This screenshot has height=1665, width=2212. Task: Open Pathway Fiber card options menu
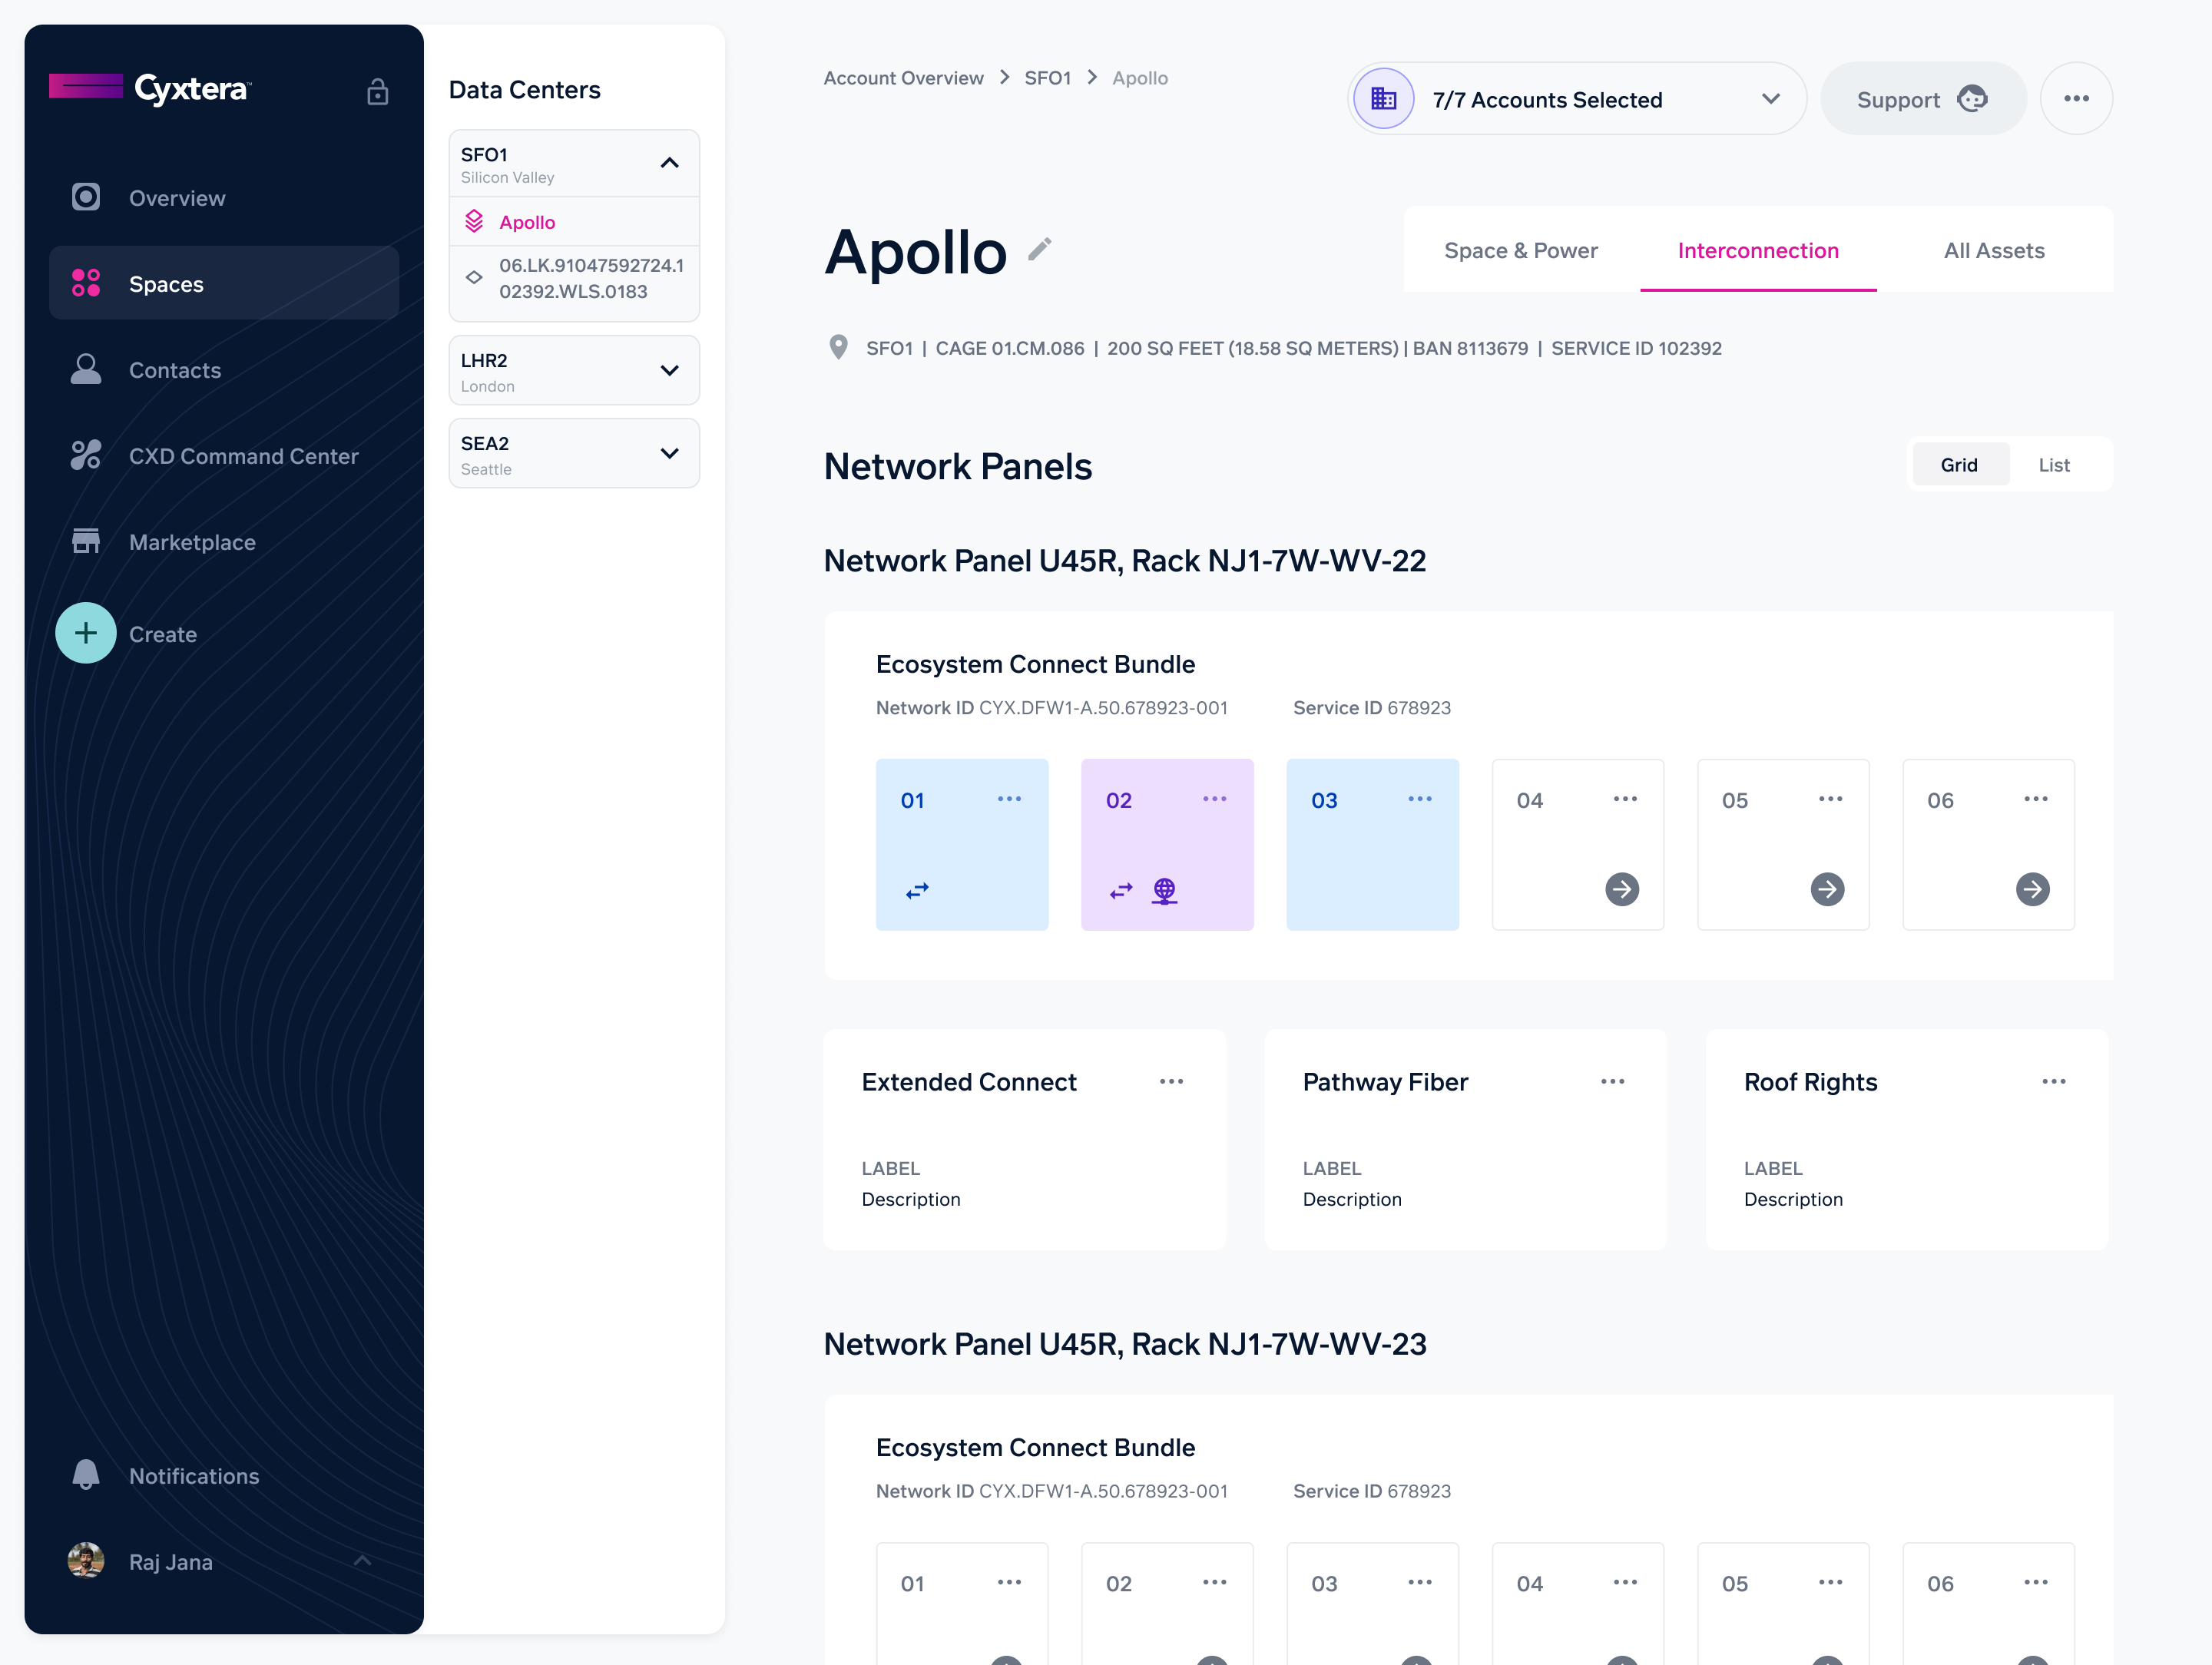pyautogui.click(x=1613, y=1081)
